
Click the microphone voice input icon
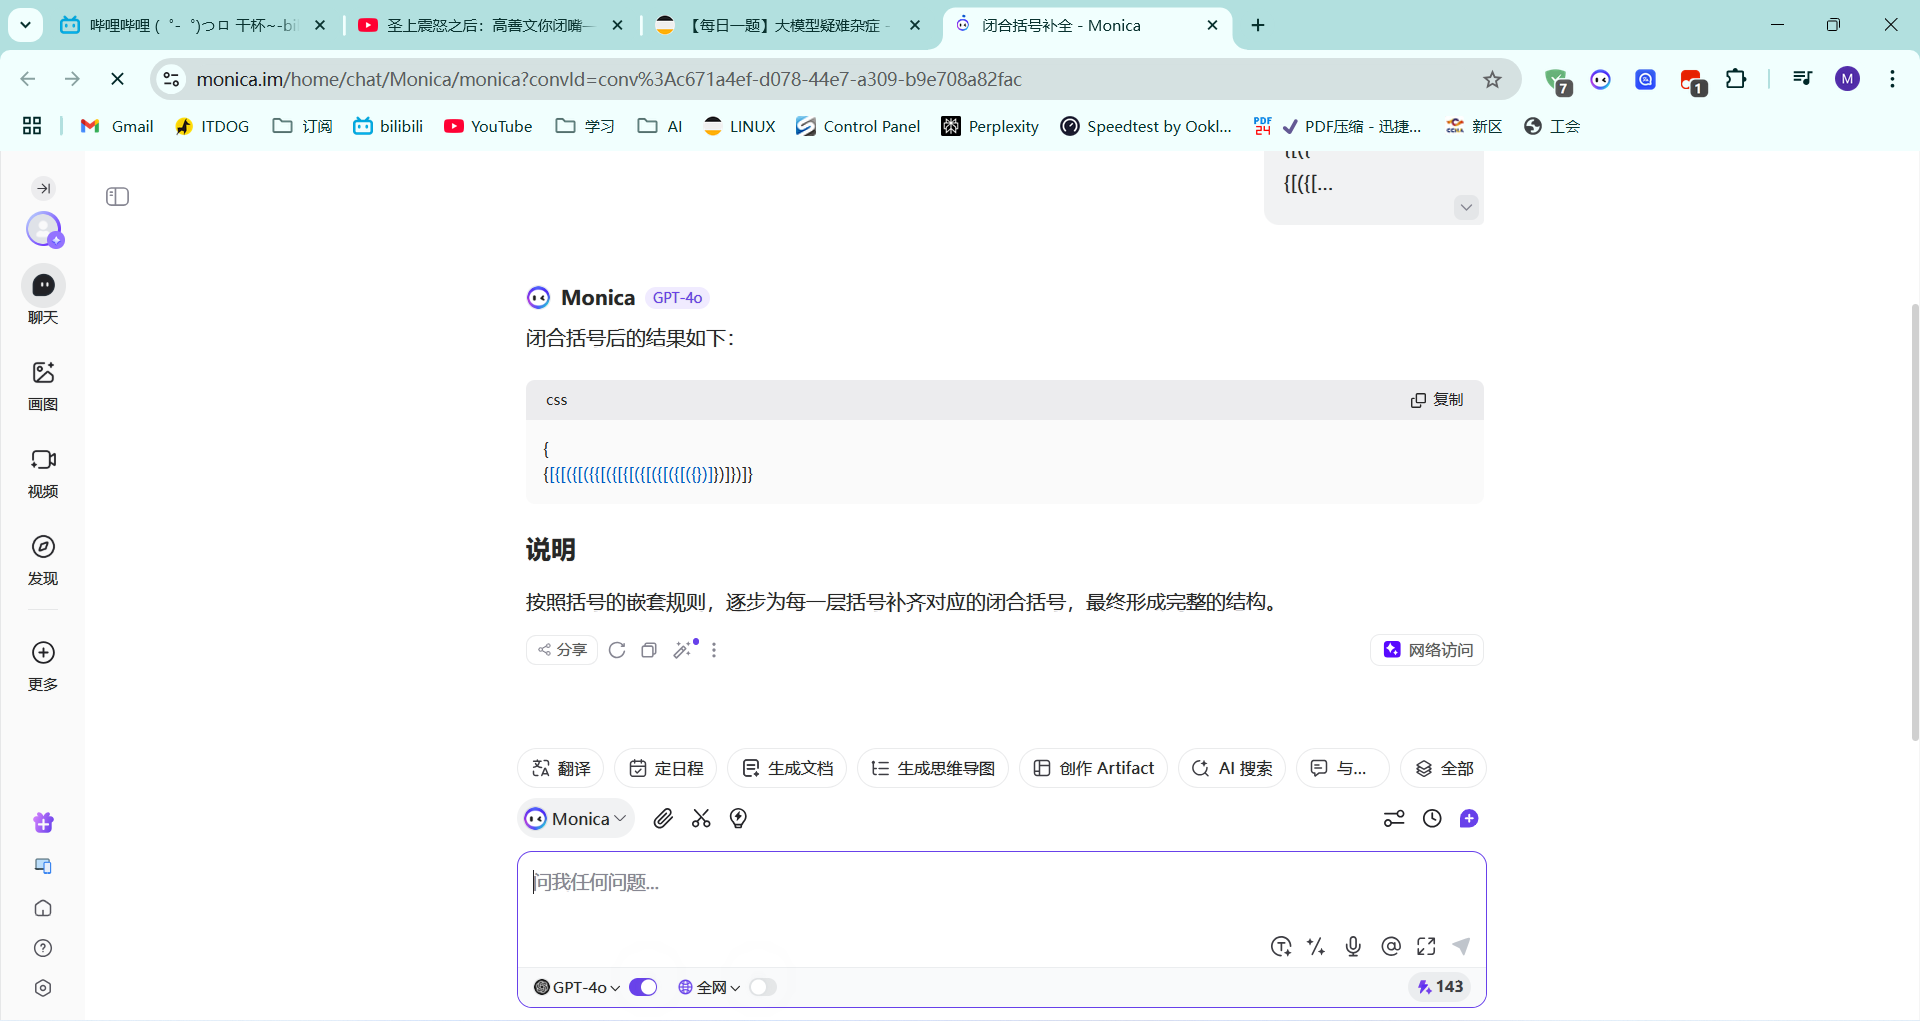coord(1353,946)
